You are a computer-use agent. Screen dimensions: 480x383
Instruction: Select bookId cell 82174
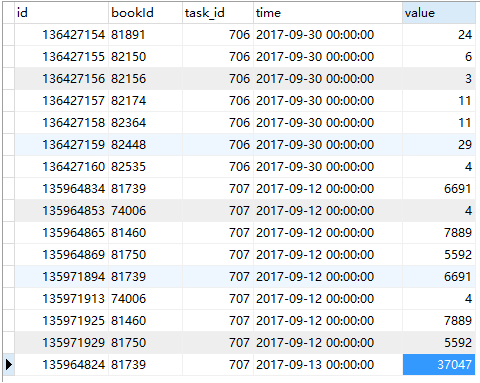[x=145, y=101]
